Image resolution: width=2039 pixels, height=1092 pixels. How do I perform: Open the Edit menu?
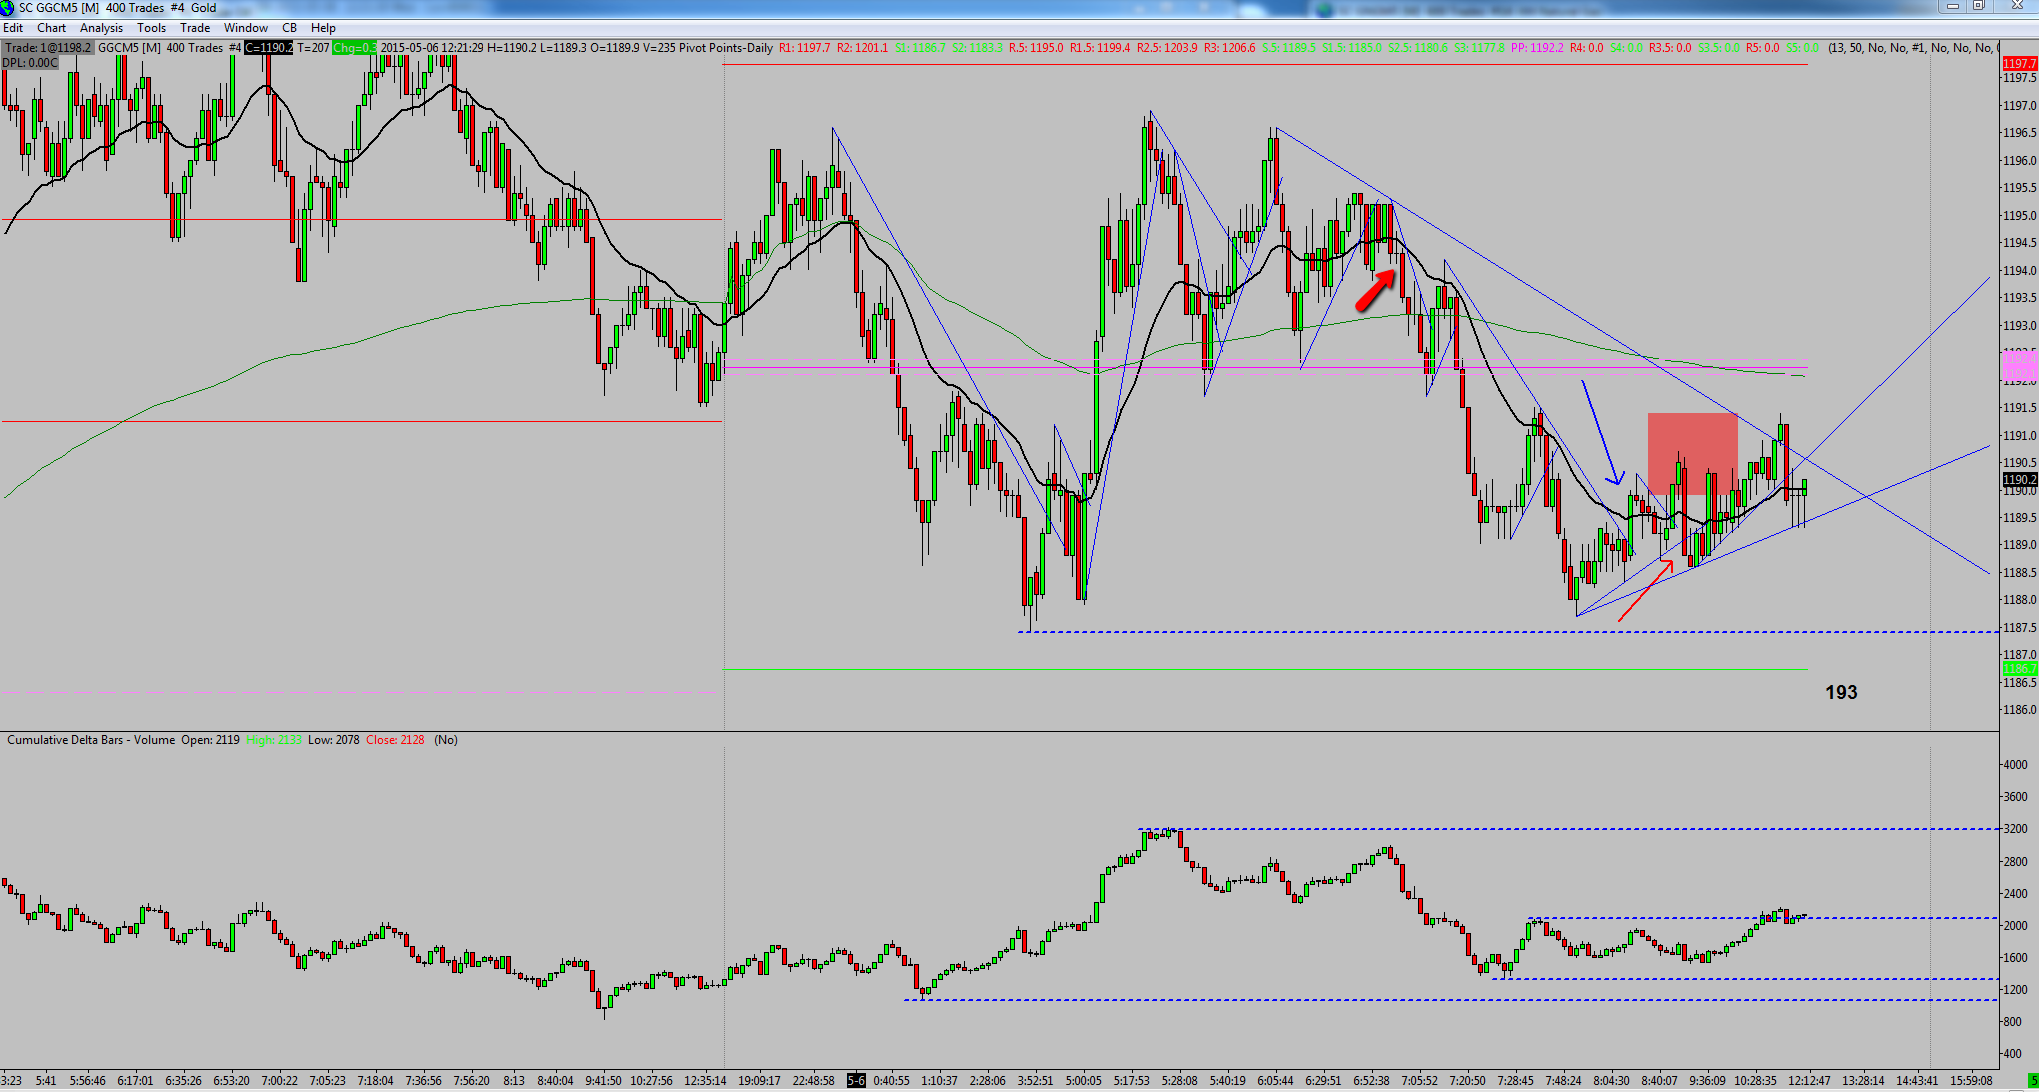pyautogui.click(x=13, y=28)
